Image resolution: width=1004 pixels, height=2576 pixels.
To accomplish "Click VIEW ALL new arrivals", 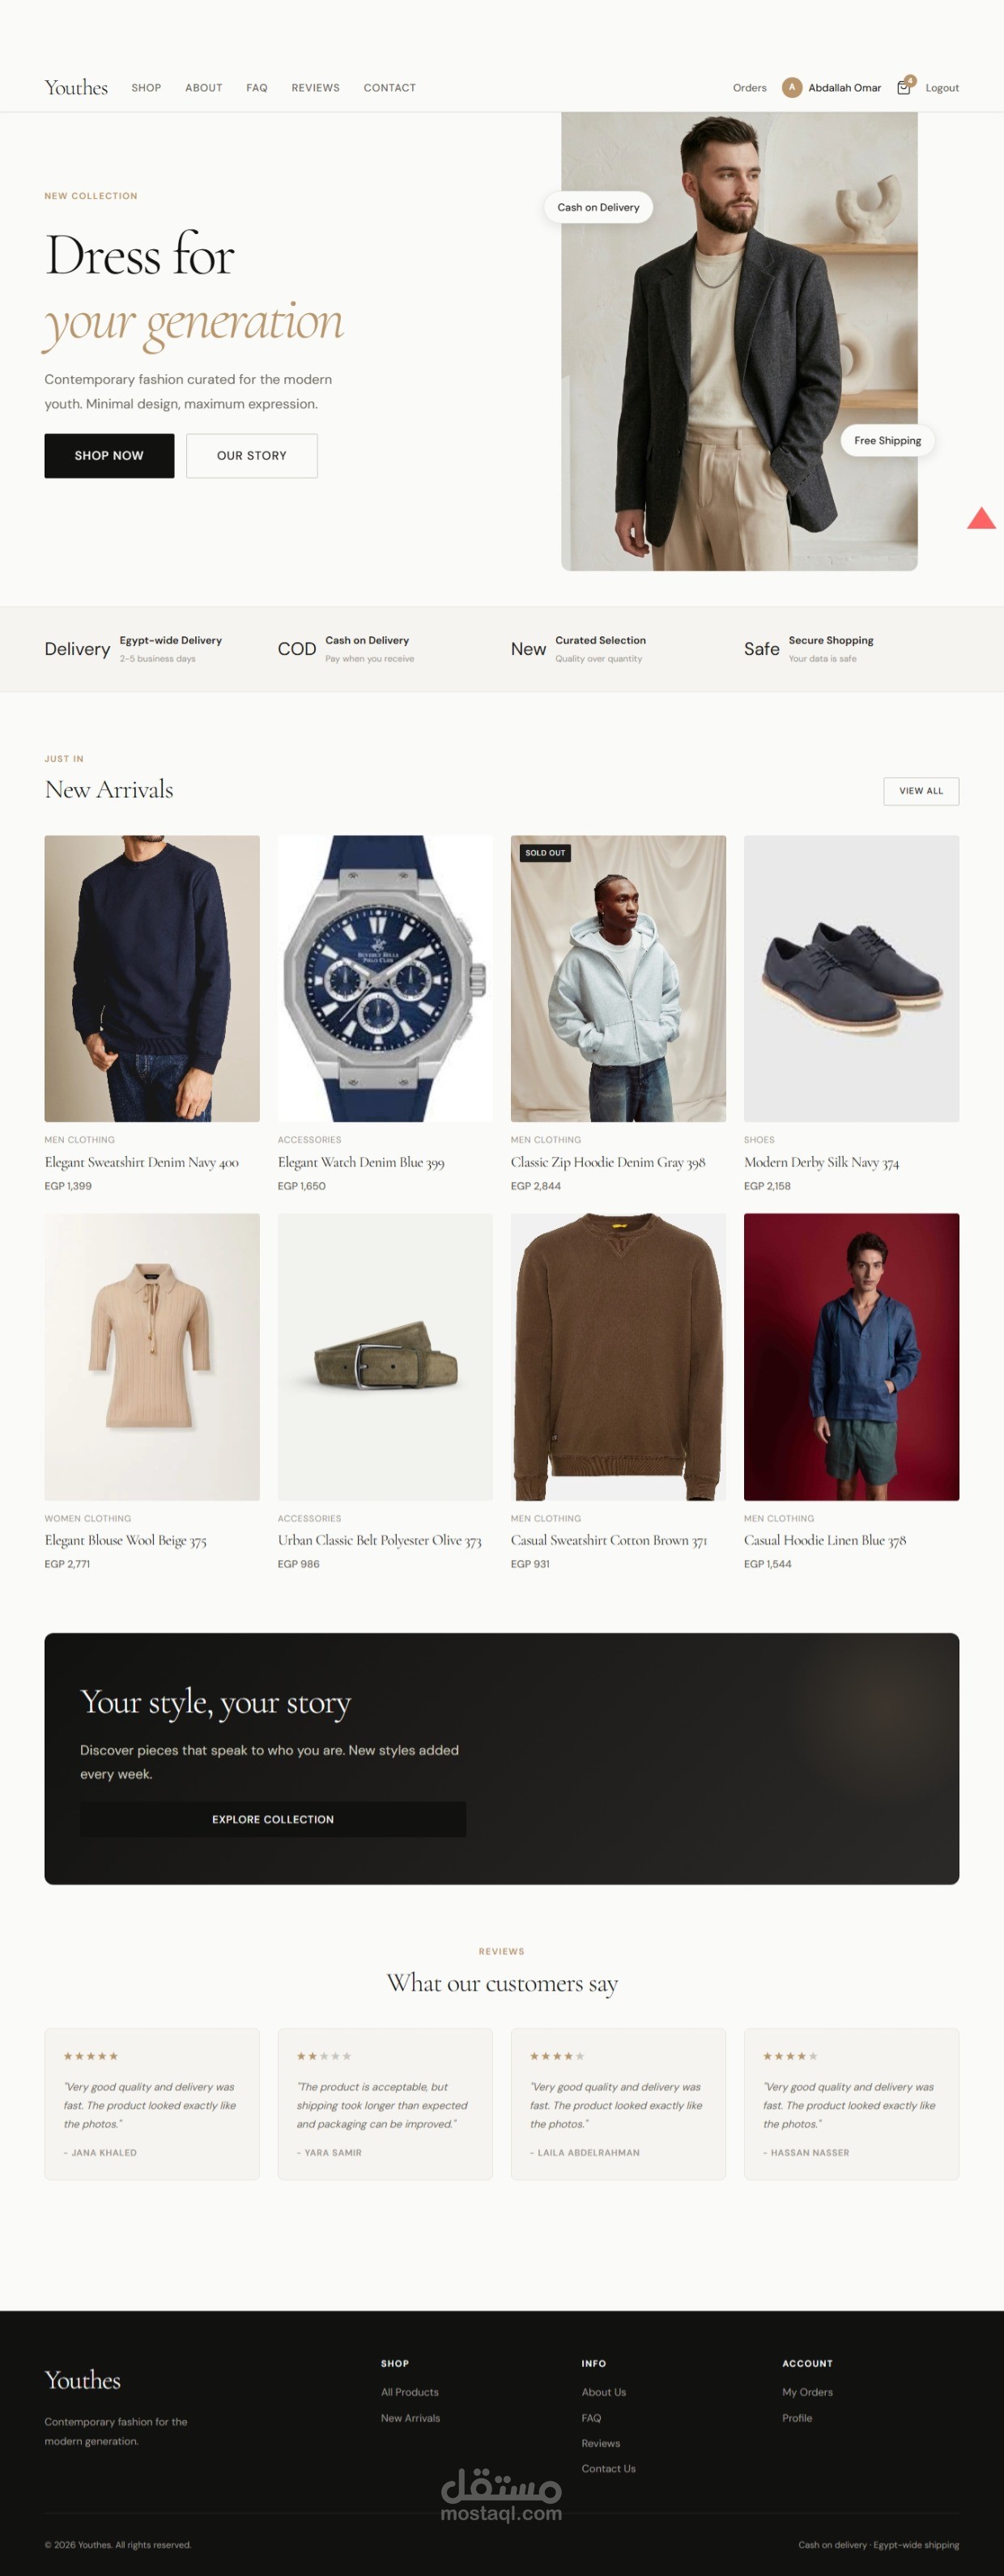I will (x=921, y=791).
